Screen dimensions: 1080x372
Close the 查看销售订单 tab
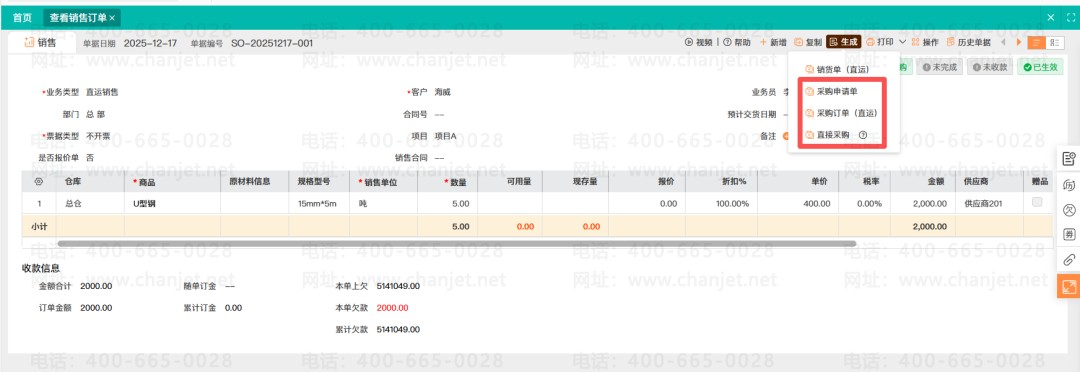tap(112, 17)
